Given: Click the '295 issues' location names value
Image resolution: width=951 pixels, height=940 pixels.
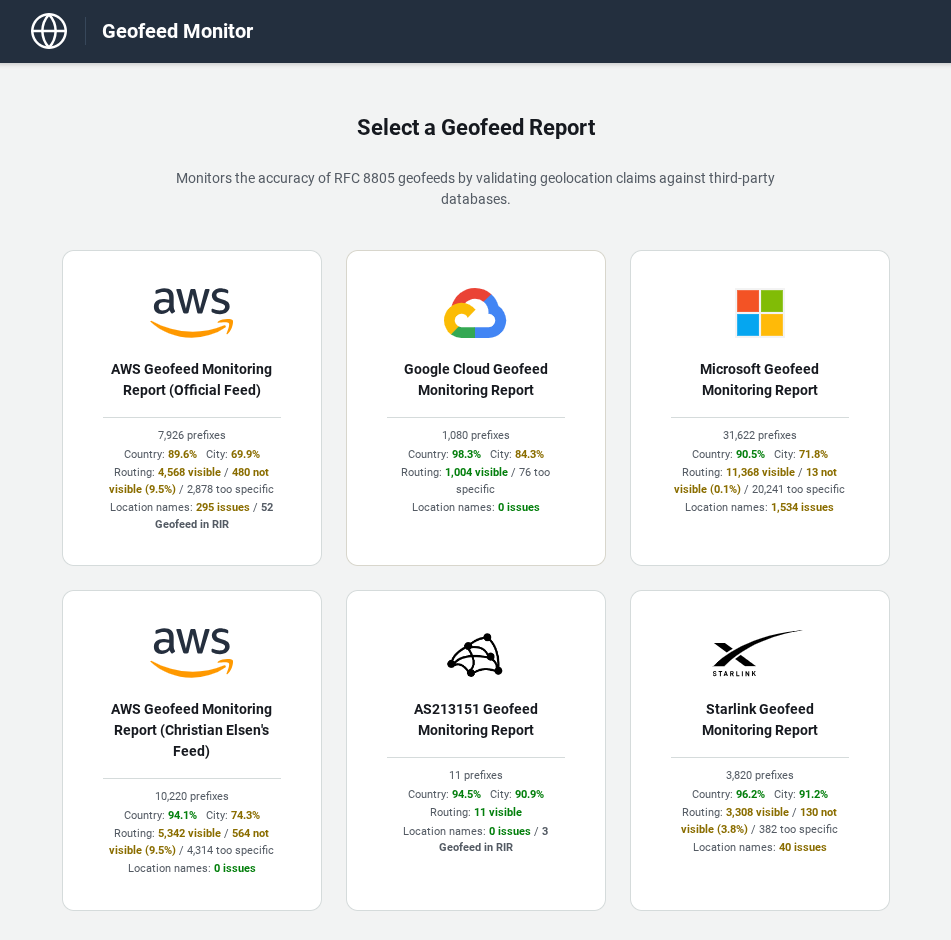Looking at the screenshot, I should [223, 508].
